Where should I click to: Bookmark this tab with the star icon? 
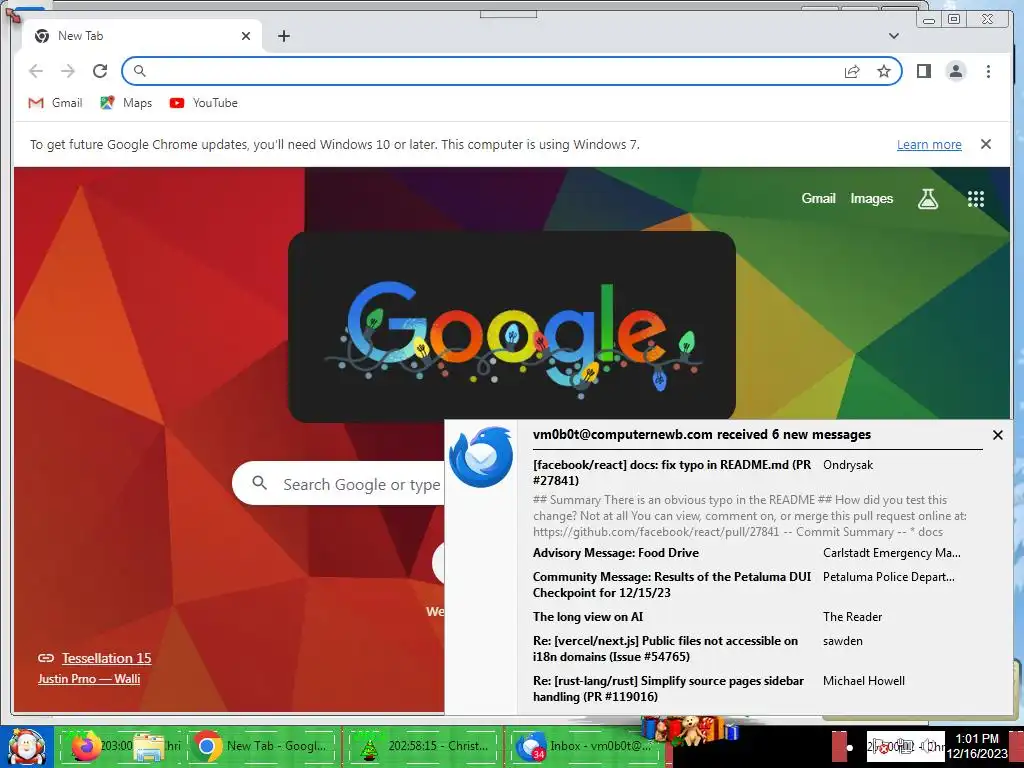tap(884, 71)
